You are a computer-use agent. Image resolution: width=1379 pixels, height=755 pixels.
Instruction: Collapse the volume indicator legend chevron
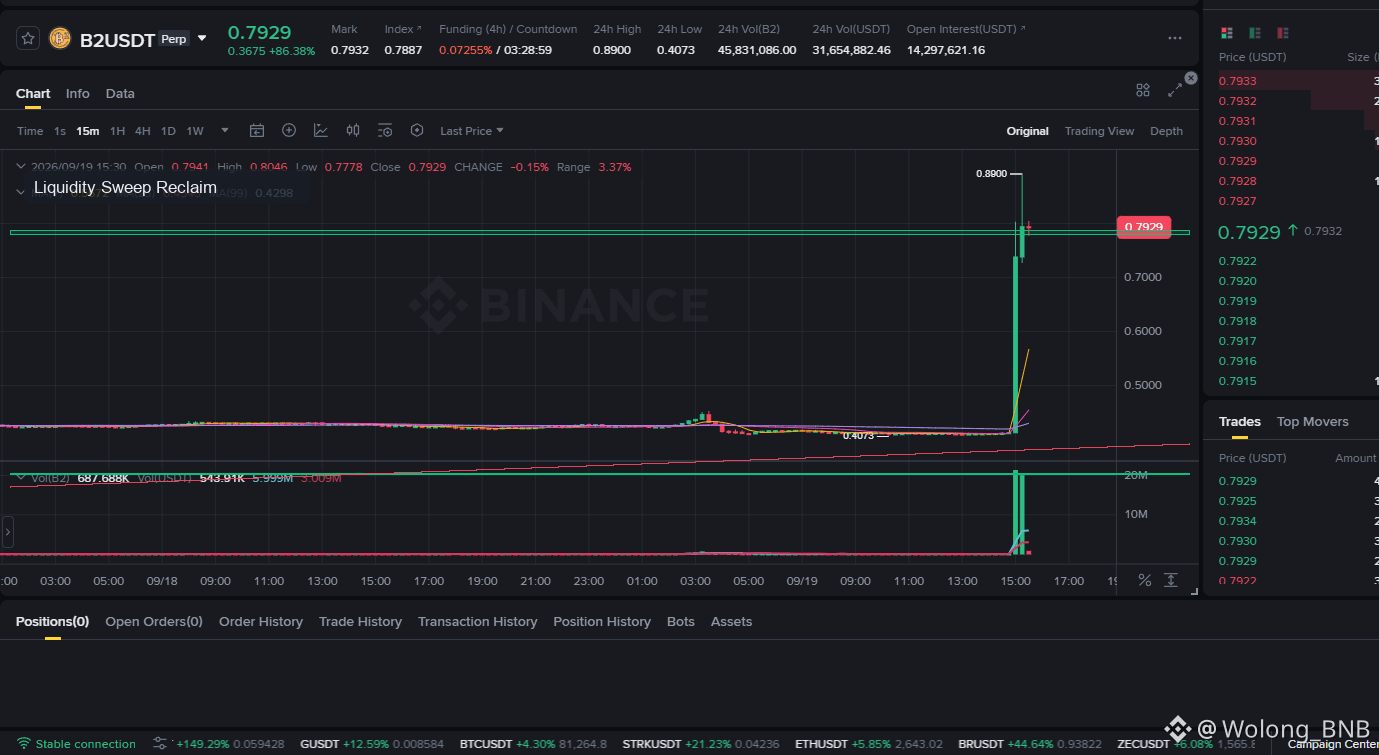pyautogui.click(x=20, y=478)
